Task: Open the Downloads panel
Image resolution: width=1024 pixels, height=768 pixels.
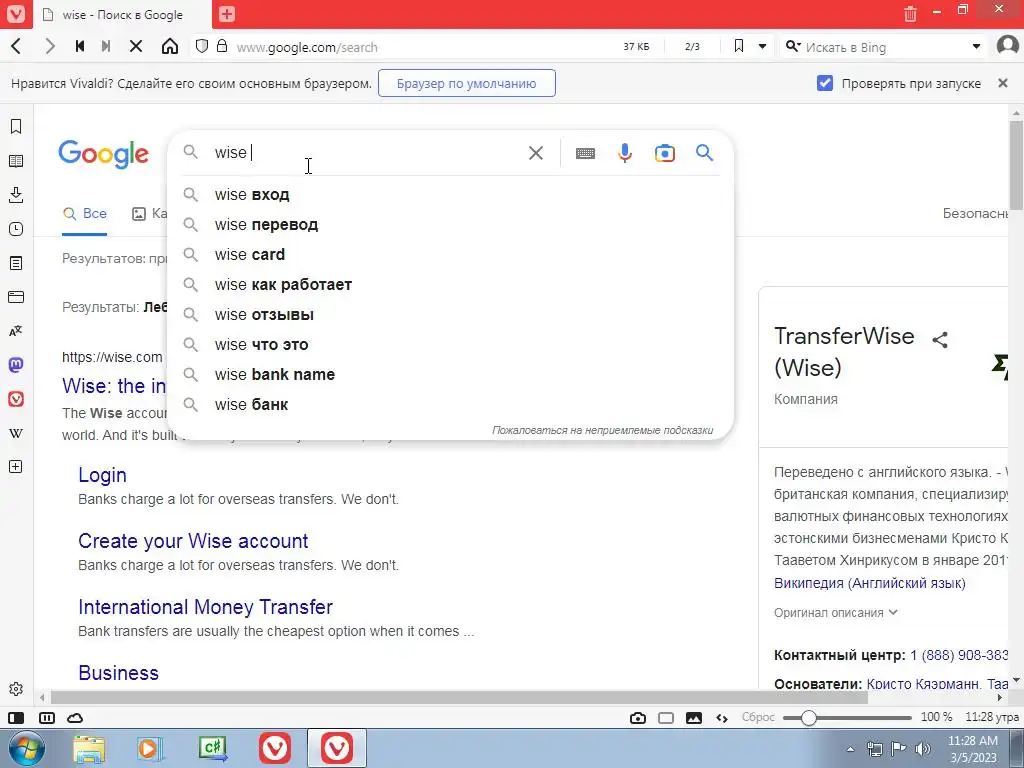Action: pyautogui.click(x=16, y=195)
